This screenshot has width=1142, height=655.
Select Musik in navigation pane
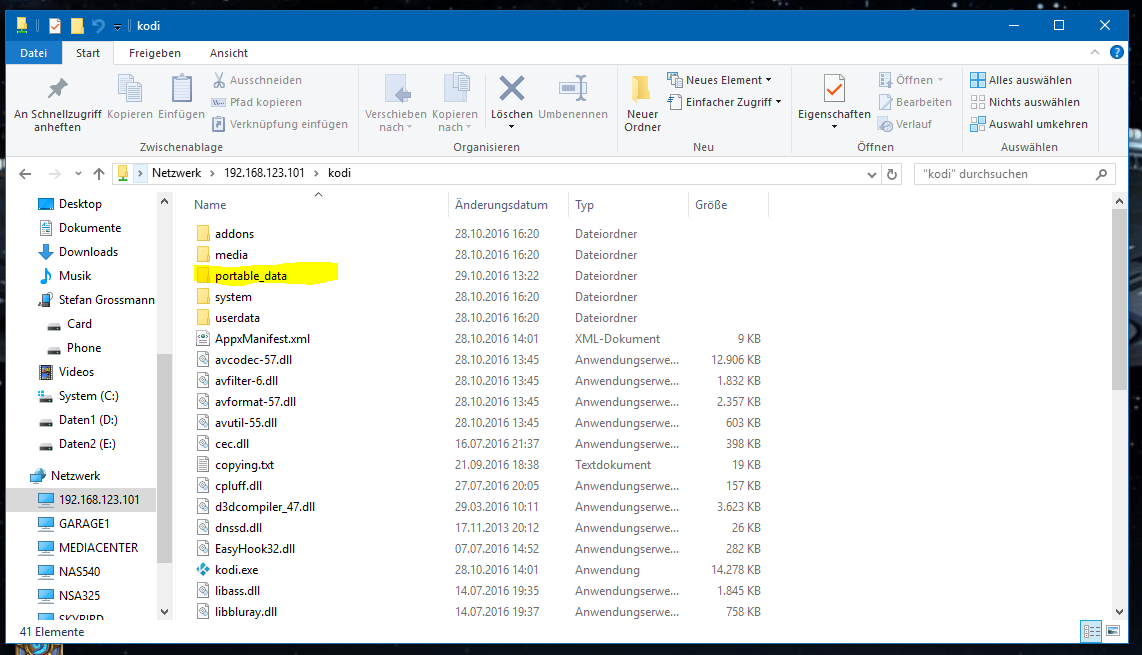point(74,276)
